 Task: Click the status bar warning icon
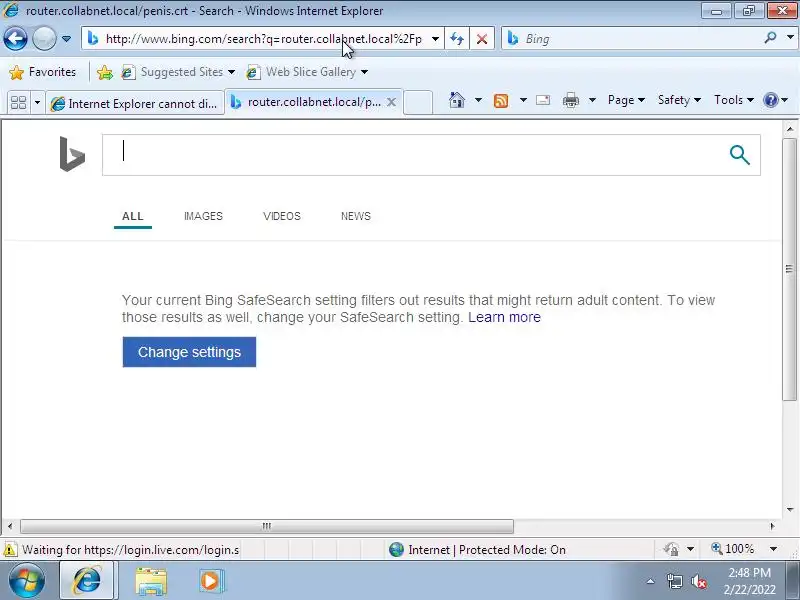[x=10, y=550]
